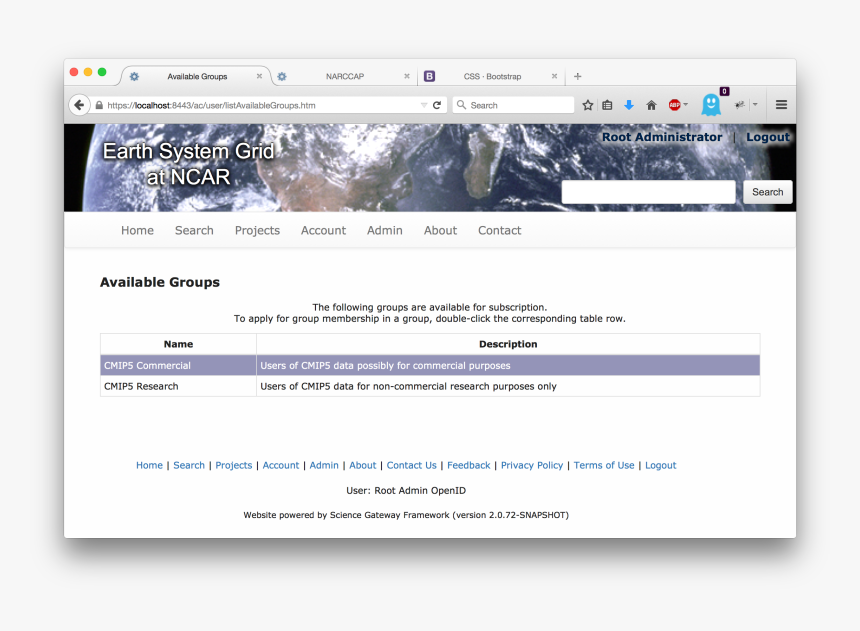Switch to the Available Groups tab
This screenshot has width=860, height=631.
pos(197,76)
